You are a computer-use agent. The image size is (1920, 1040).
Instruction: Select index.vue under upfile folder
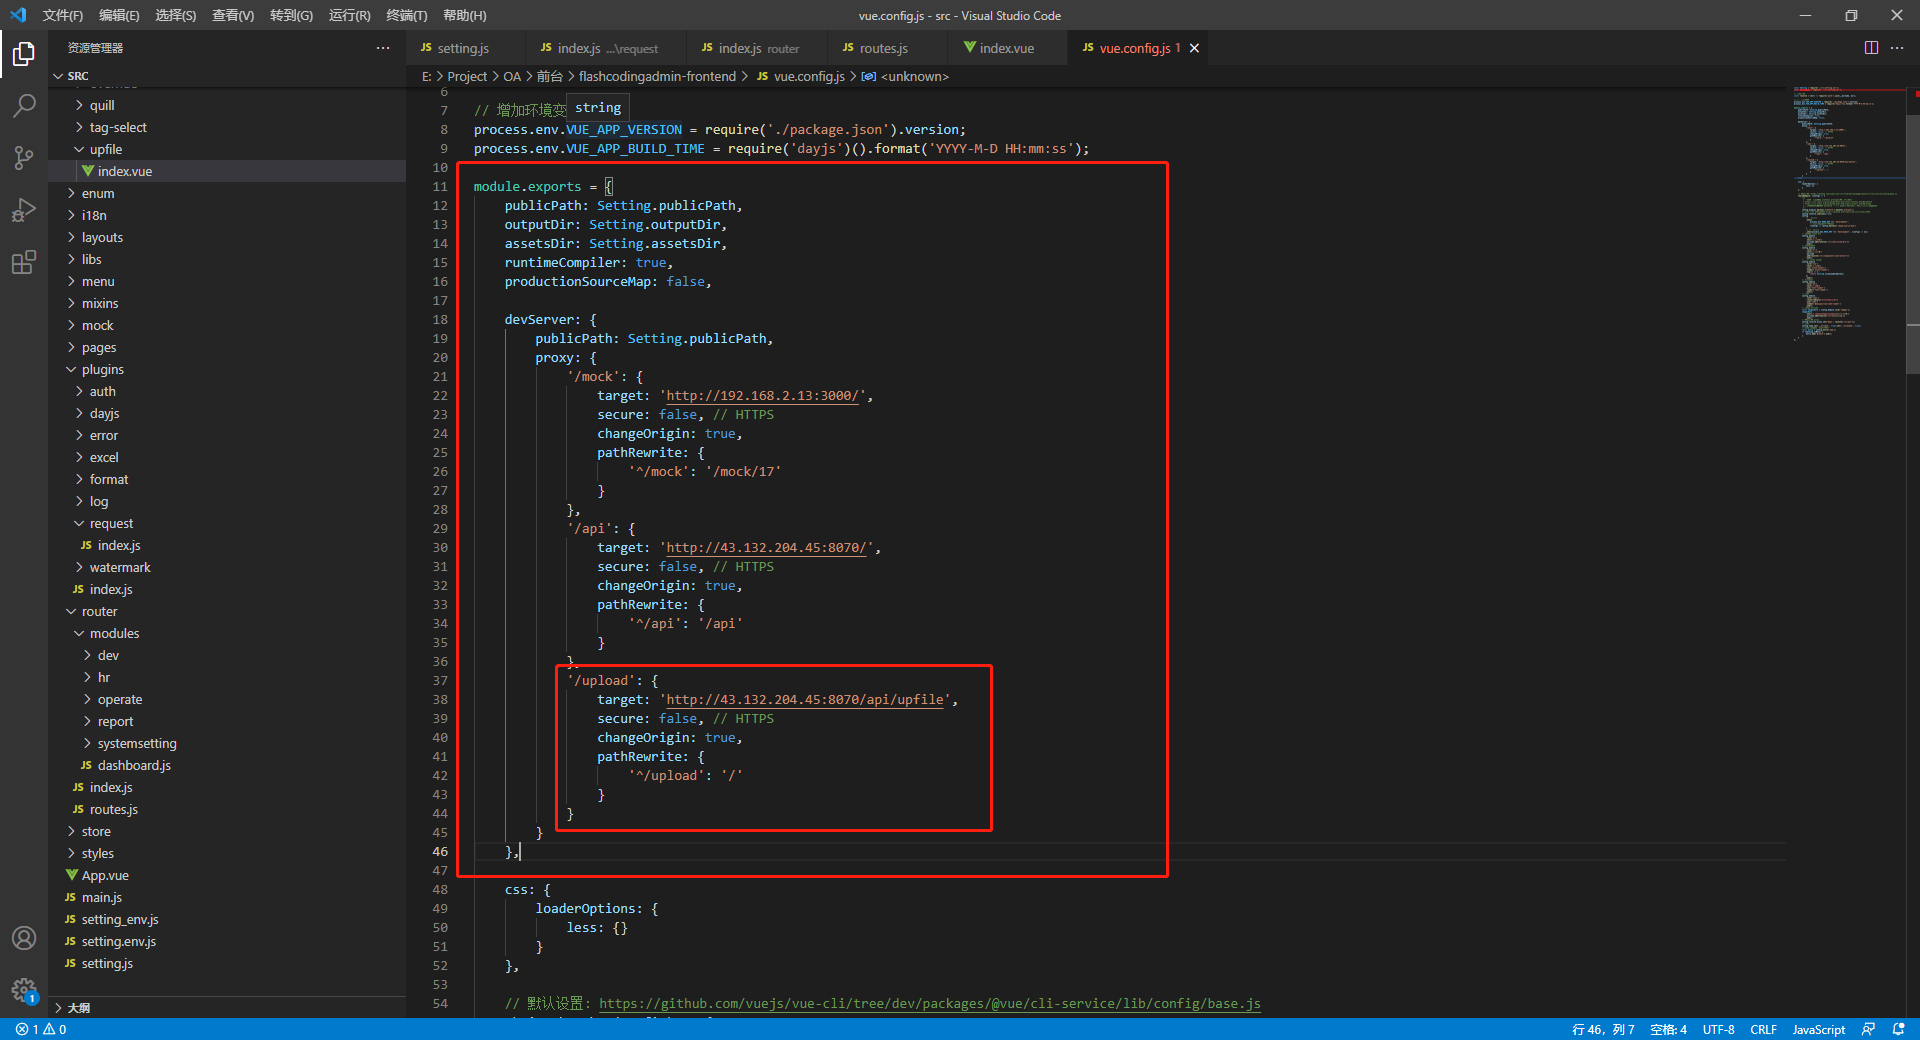tap(227, 171)
